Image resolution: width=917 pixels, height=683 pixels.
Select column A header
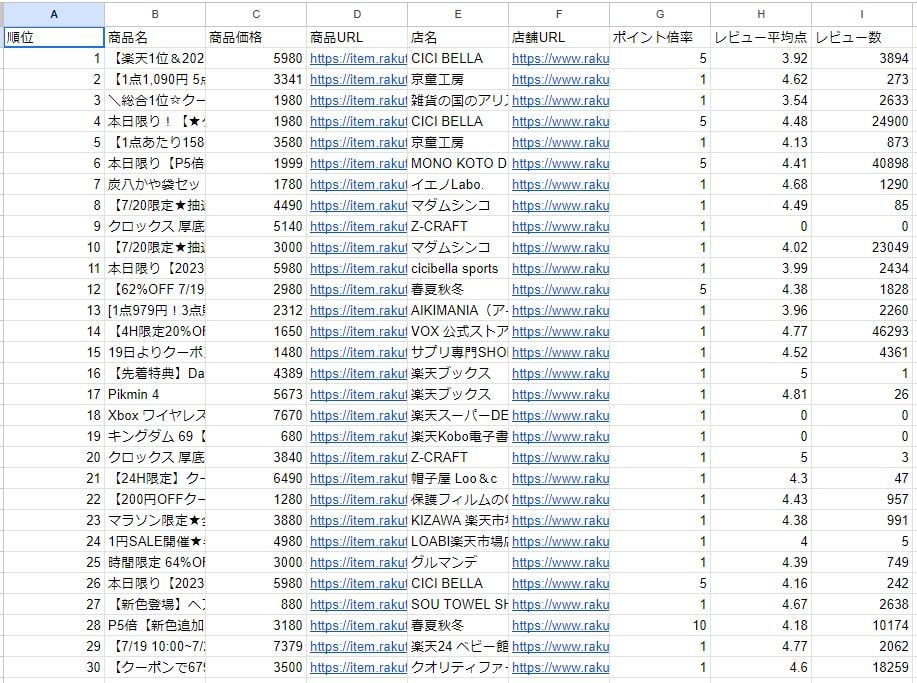click(x=54, y=14)
